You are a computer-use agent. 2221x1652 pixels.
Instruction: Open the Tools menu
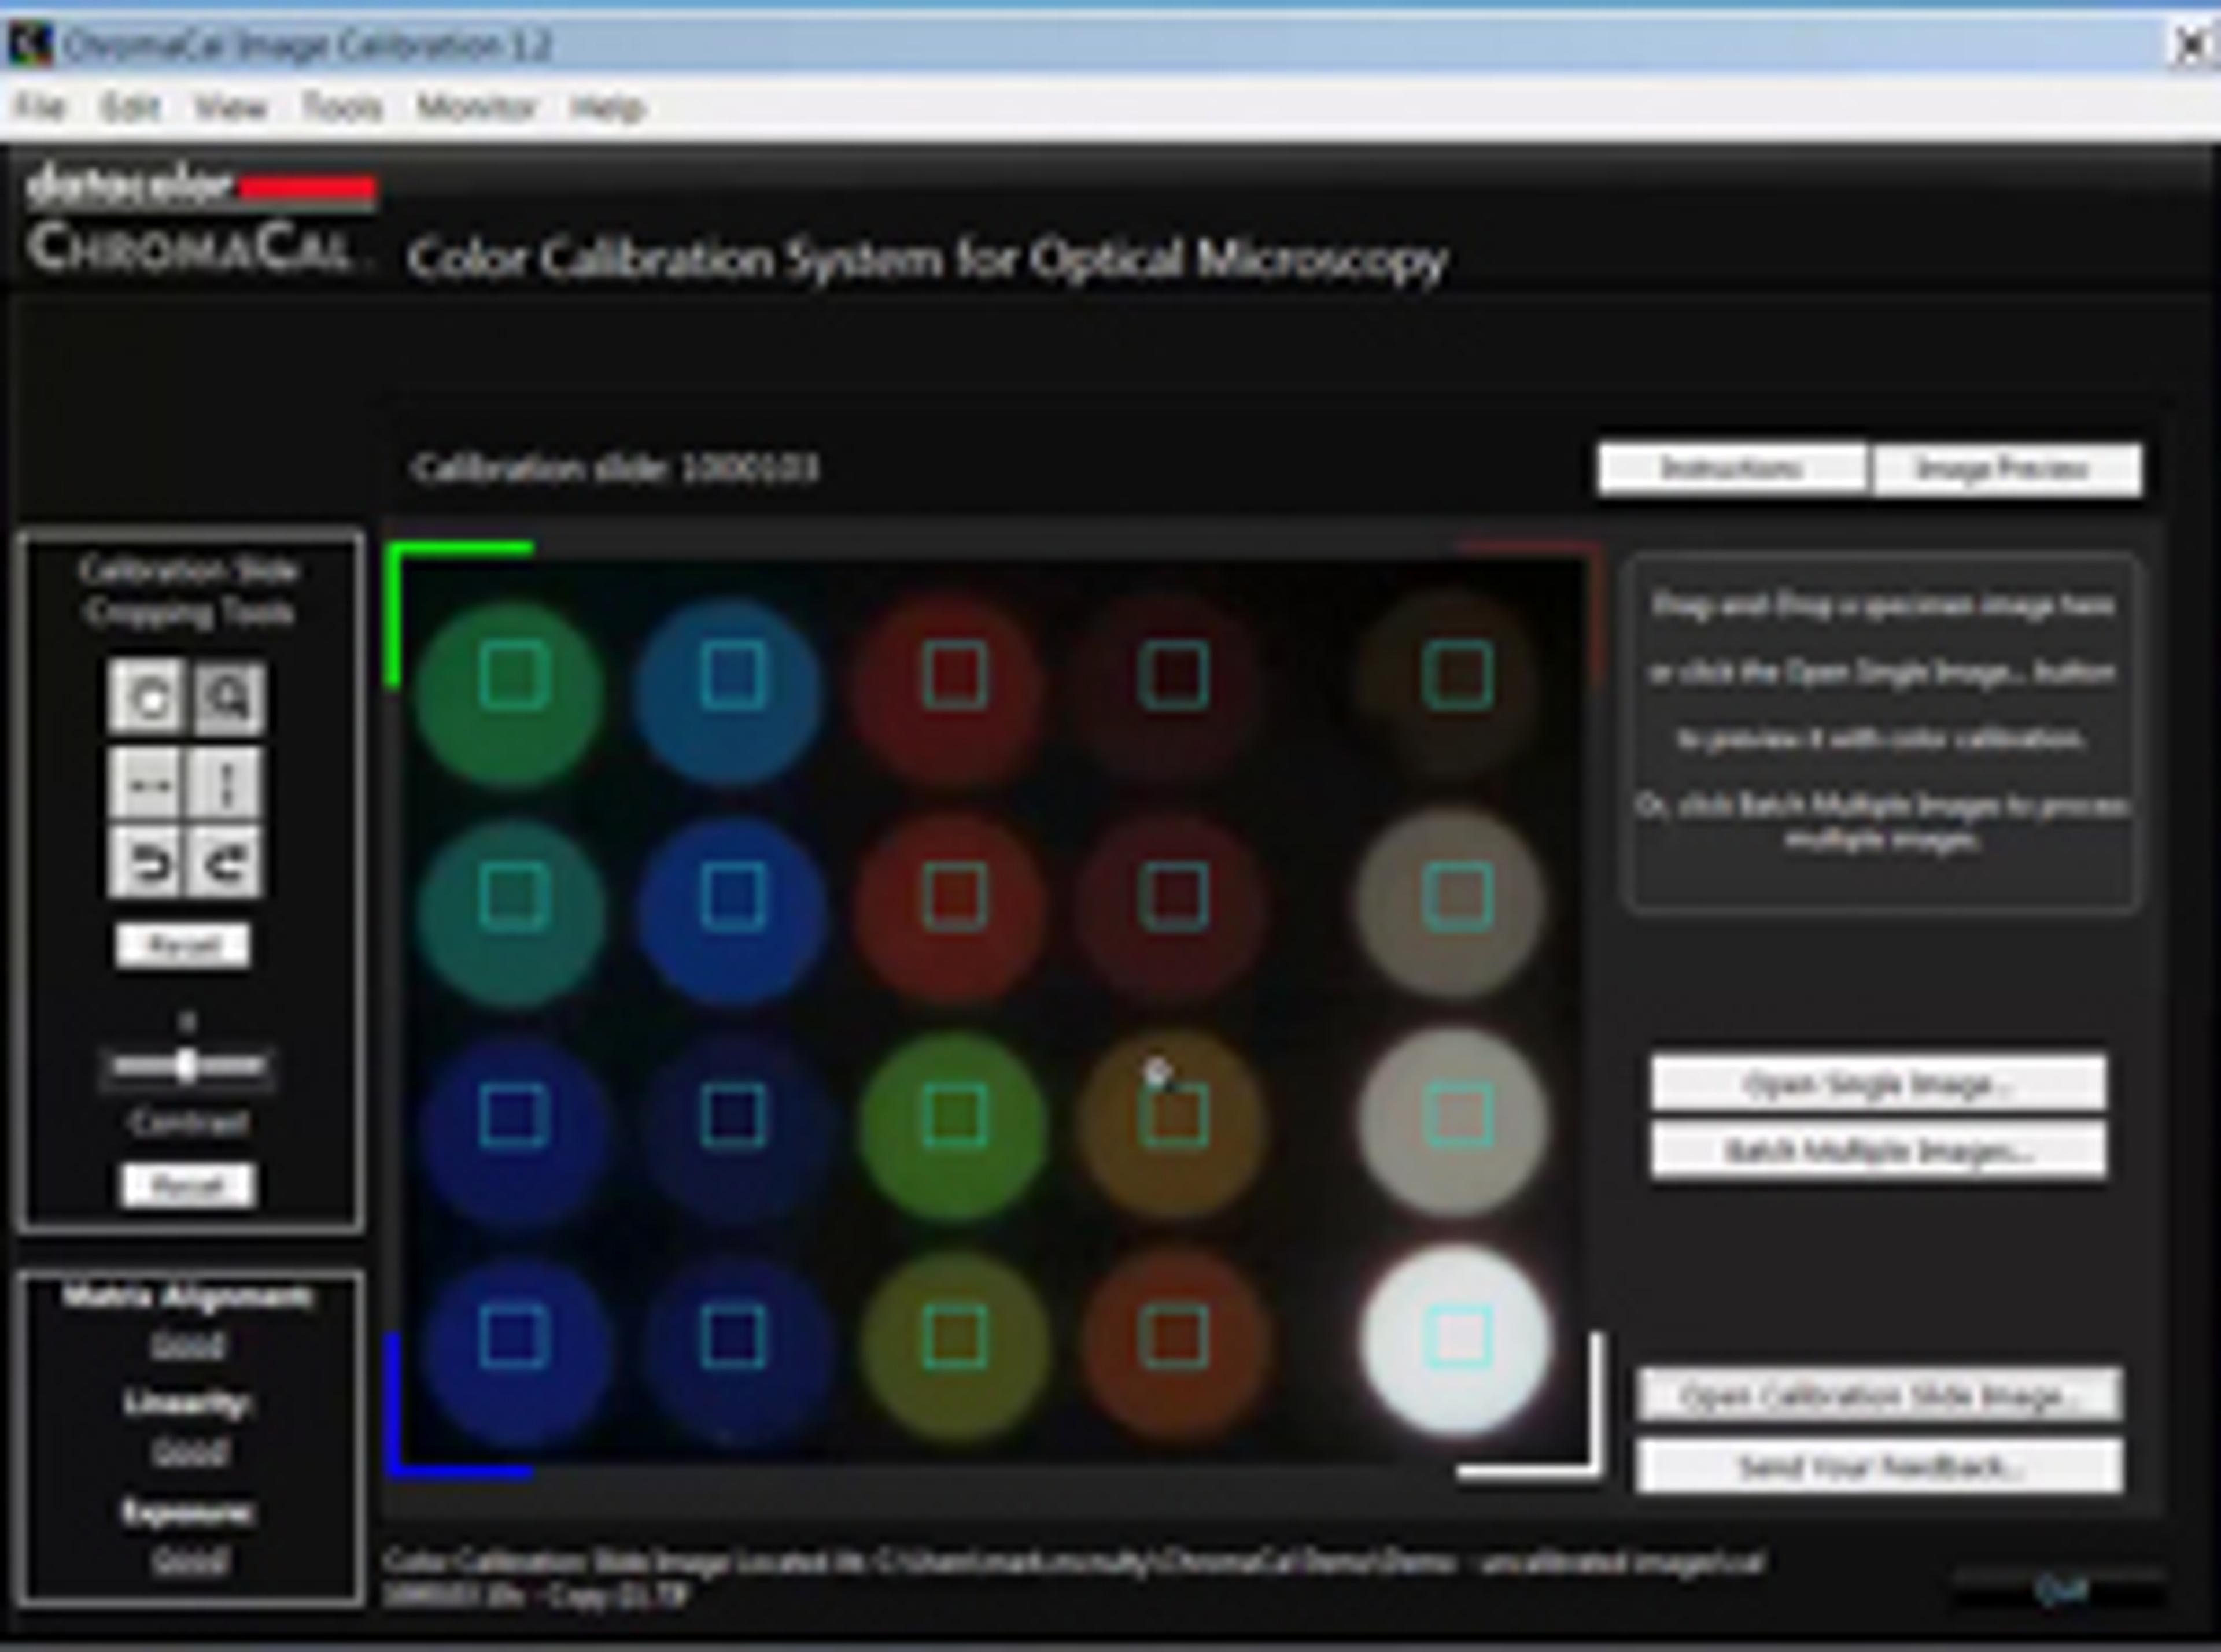342,106
